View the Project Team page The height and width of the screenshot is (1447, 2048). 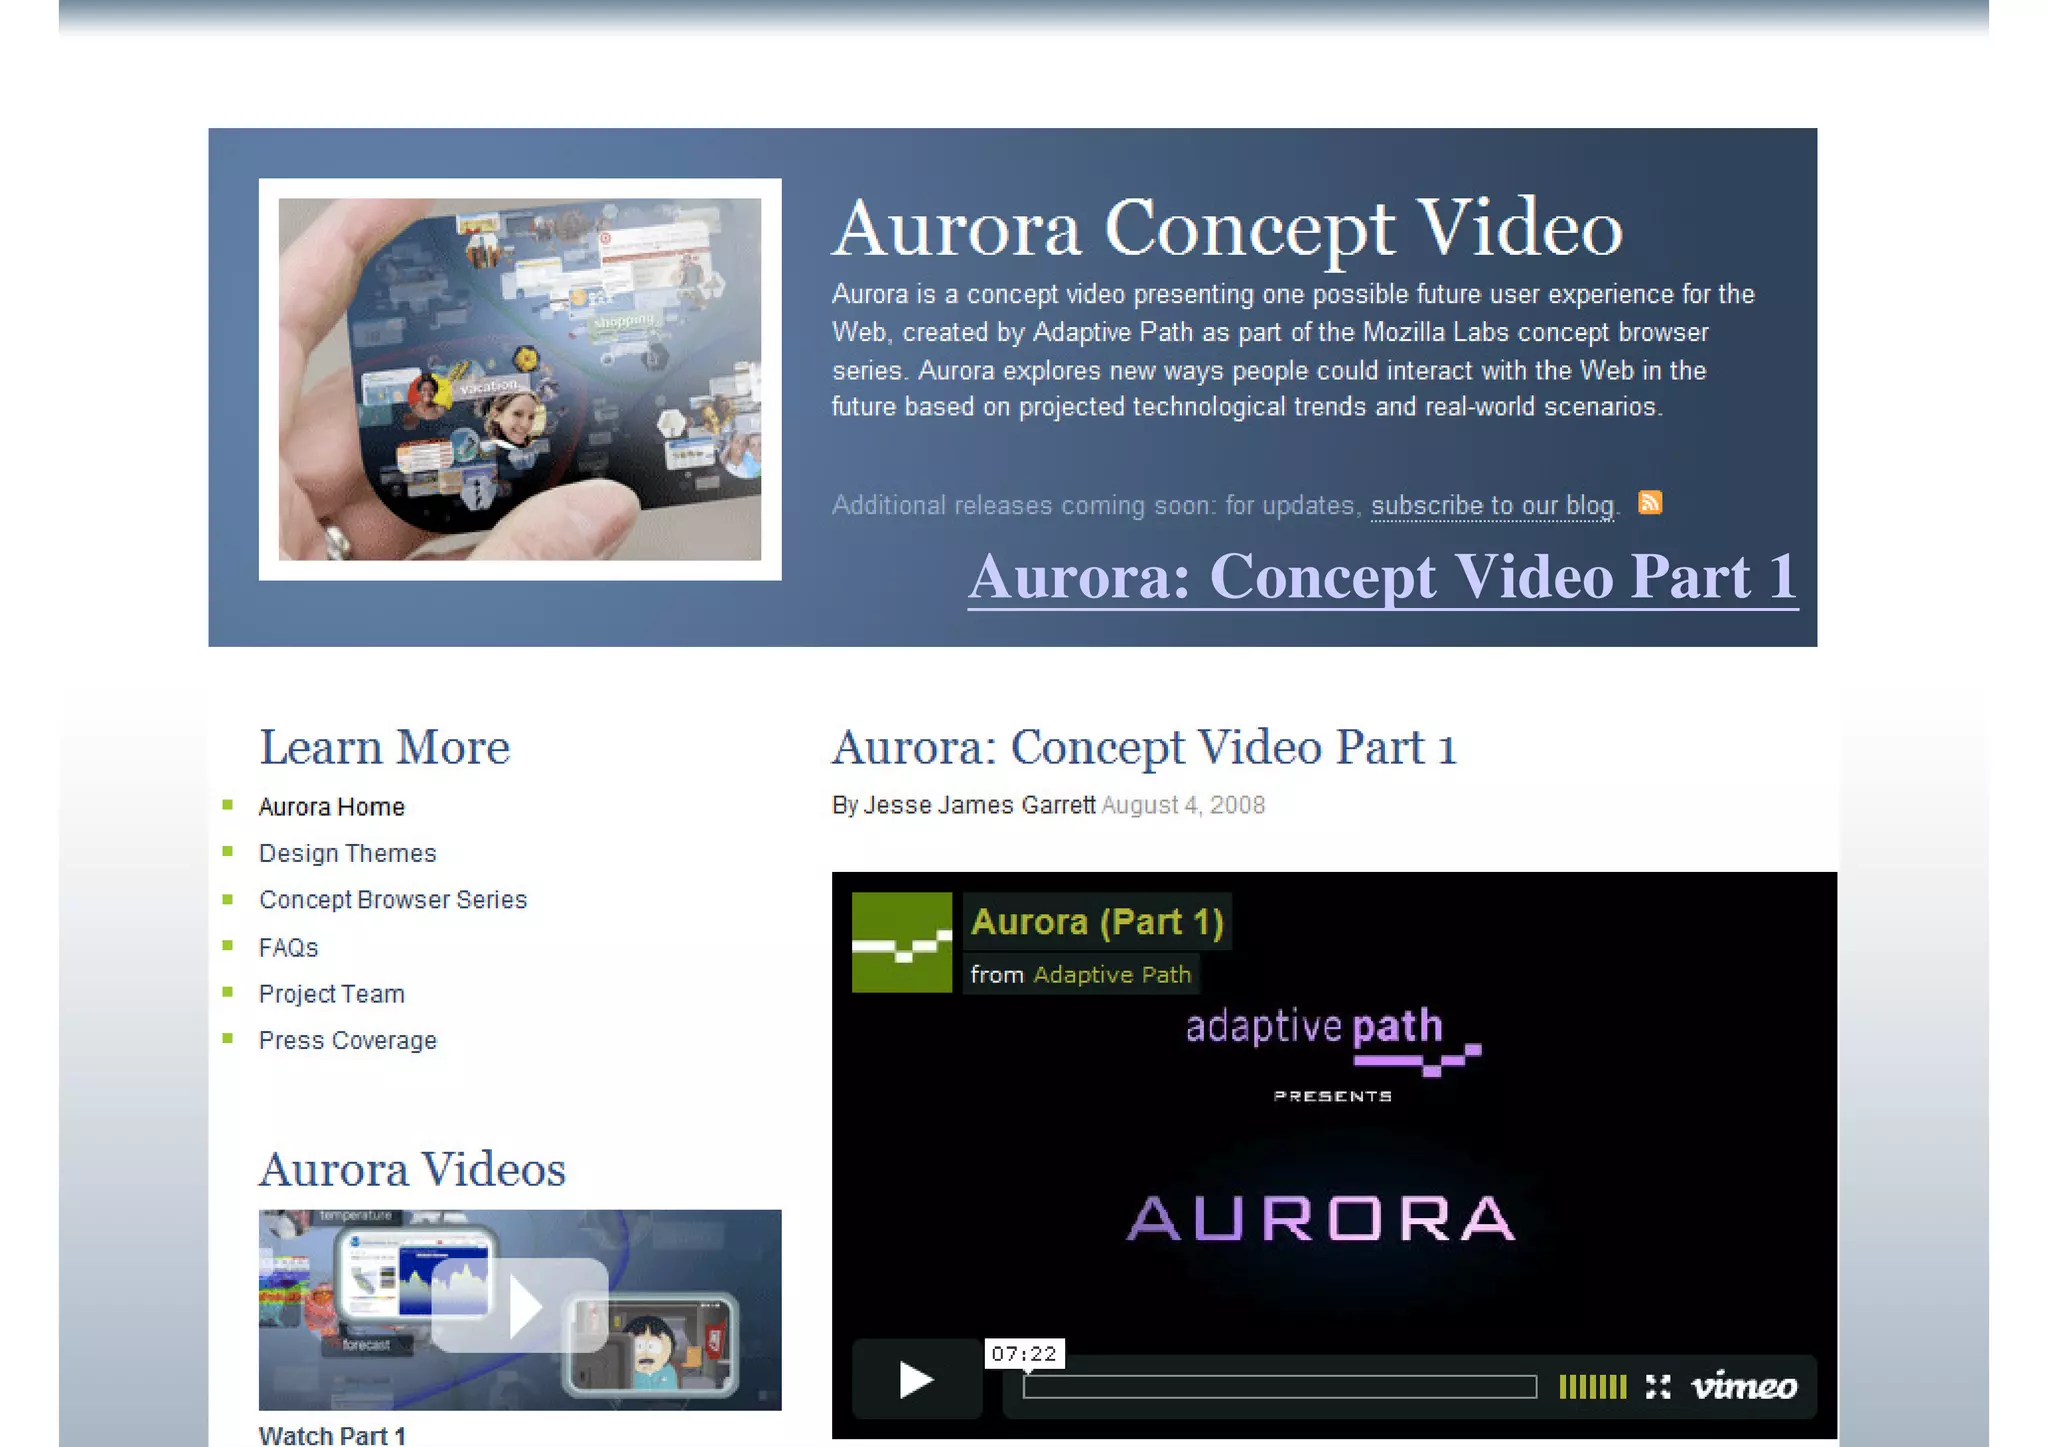331,994
